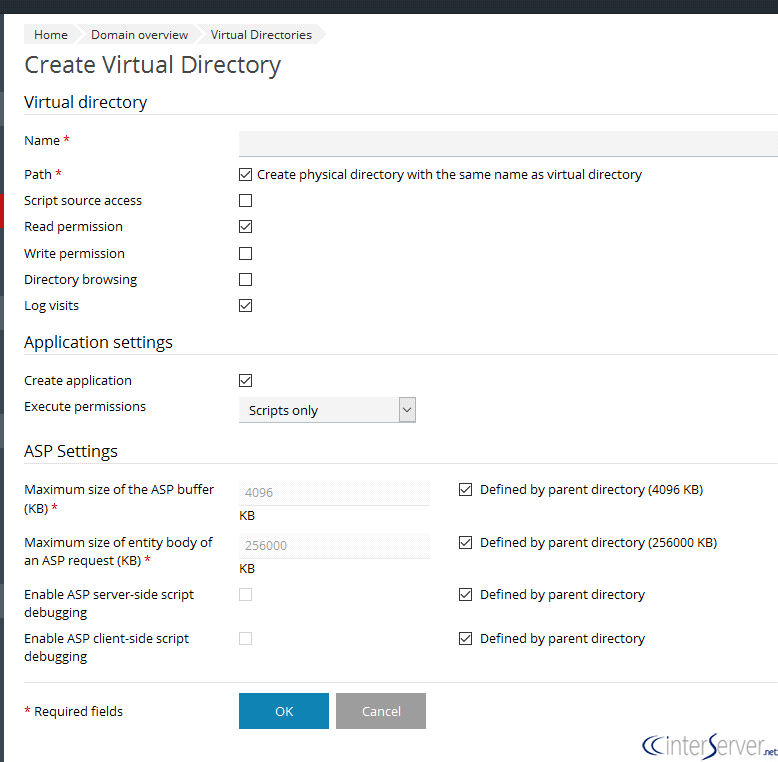Click the InterServer logo
The height and width of the screenshot is (762, 778).
[710, 746]
